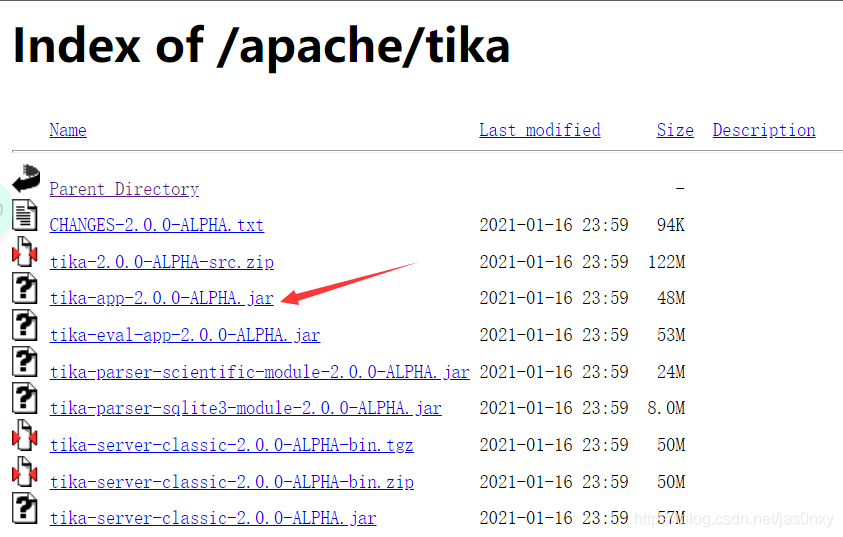Click the 53M size value
843x537 pixels.
tap(671, 335)
